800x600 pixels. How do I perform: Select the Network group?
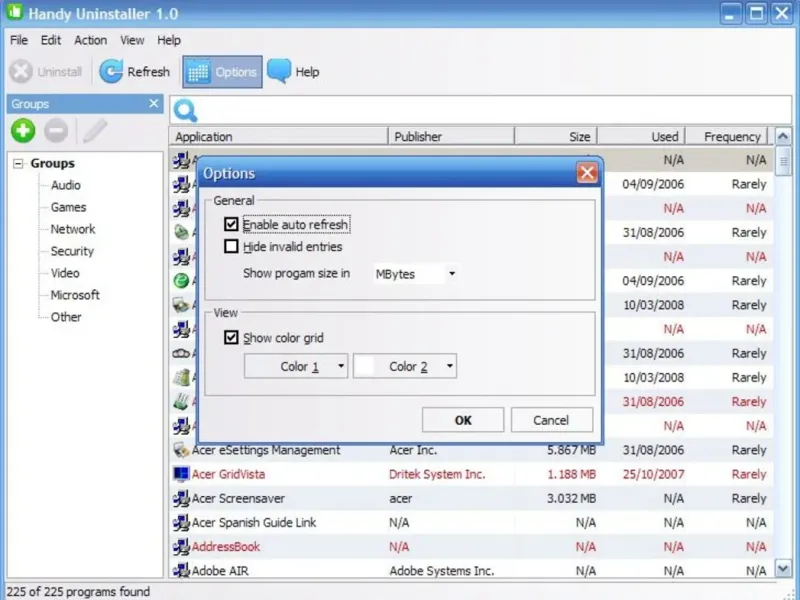click(73, 229)
